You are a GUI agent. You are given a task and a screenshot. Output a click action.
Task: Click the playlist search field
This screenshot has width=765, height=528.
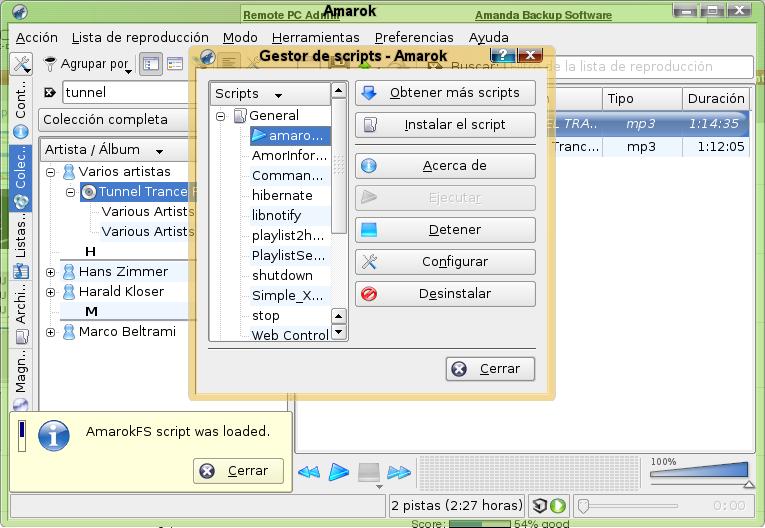(629, 66)
